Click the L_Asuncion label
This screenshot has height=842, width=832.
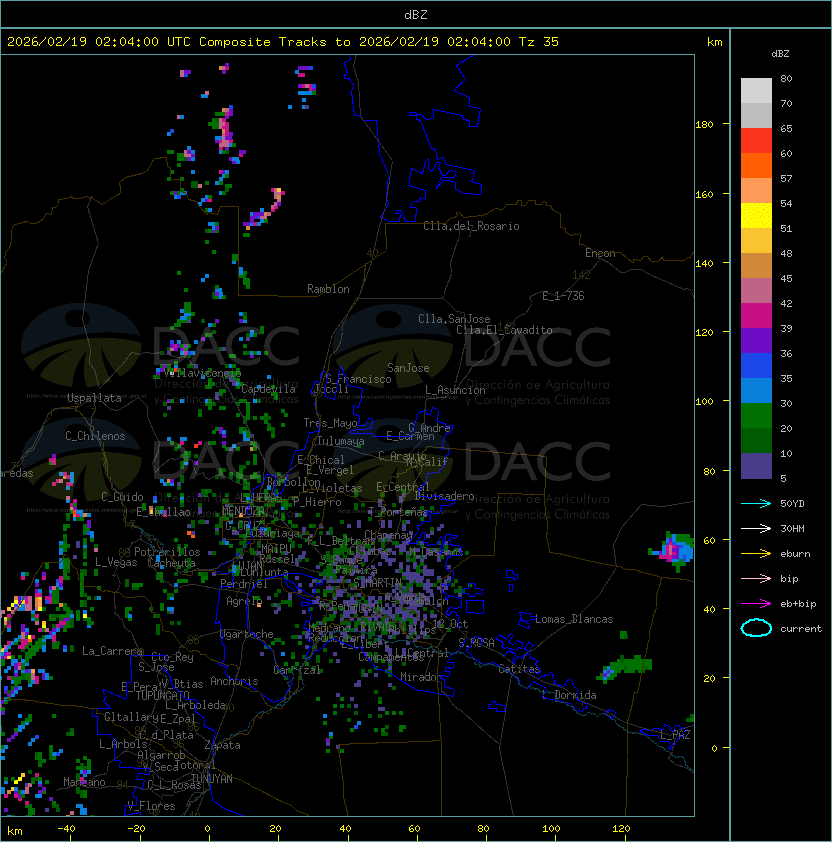455,390
